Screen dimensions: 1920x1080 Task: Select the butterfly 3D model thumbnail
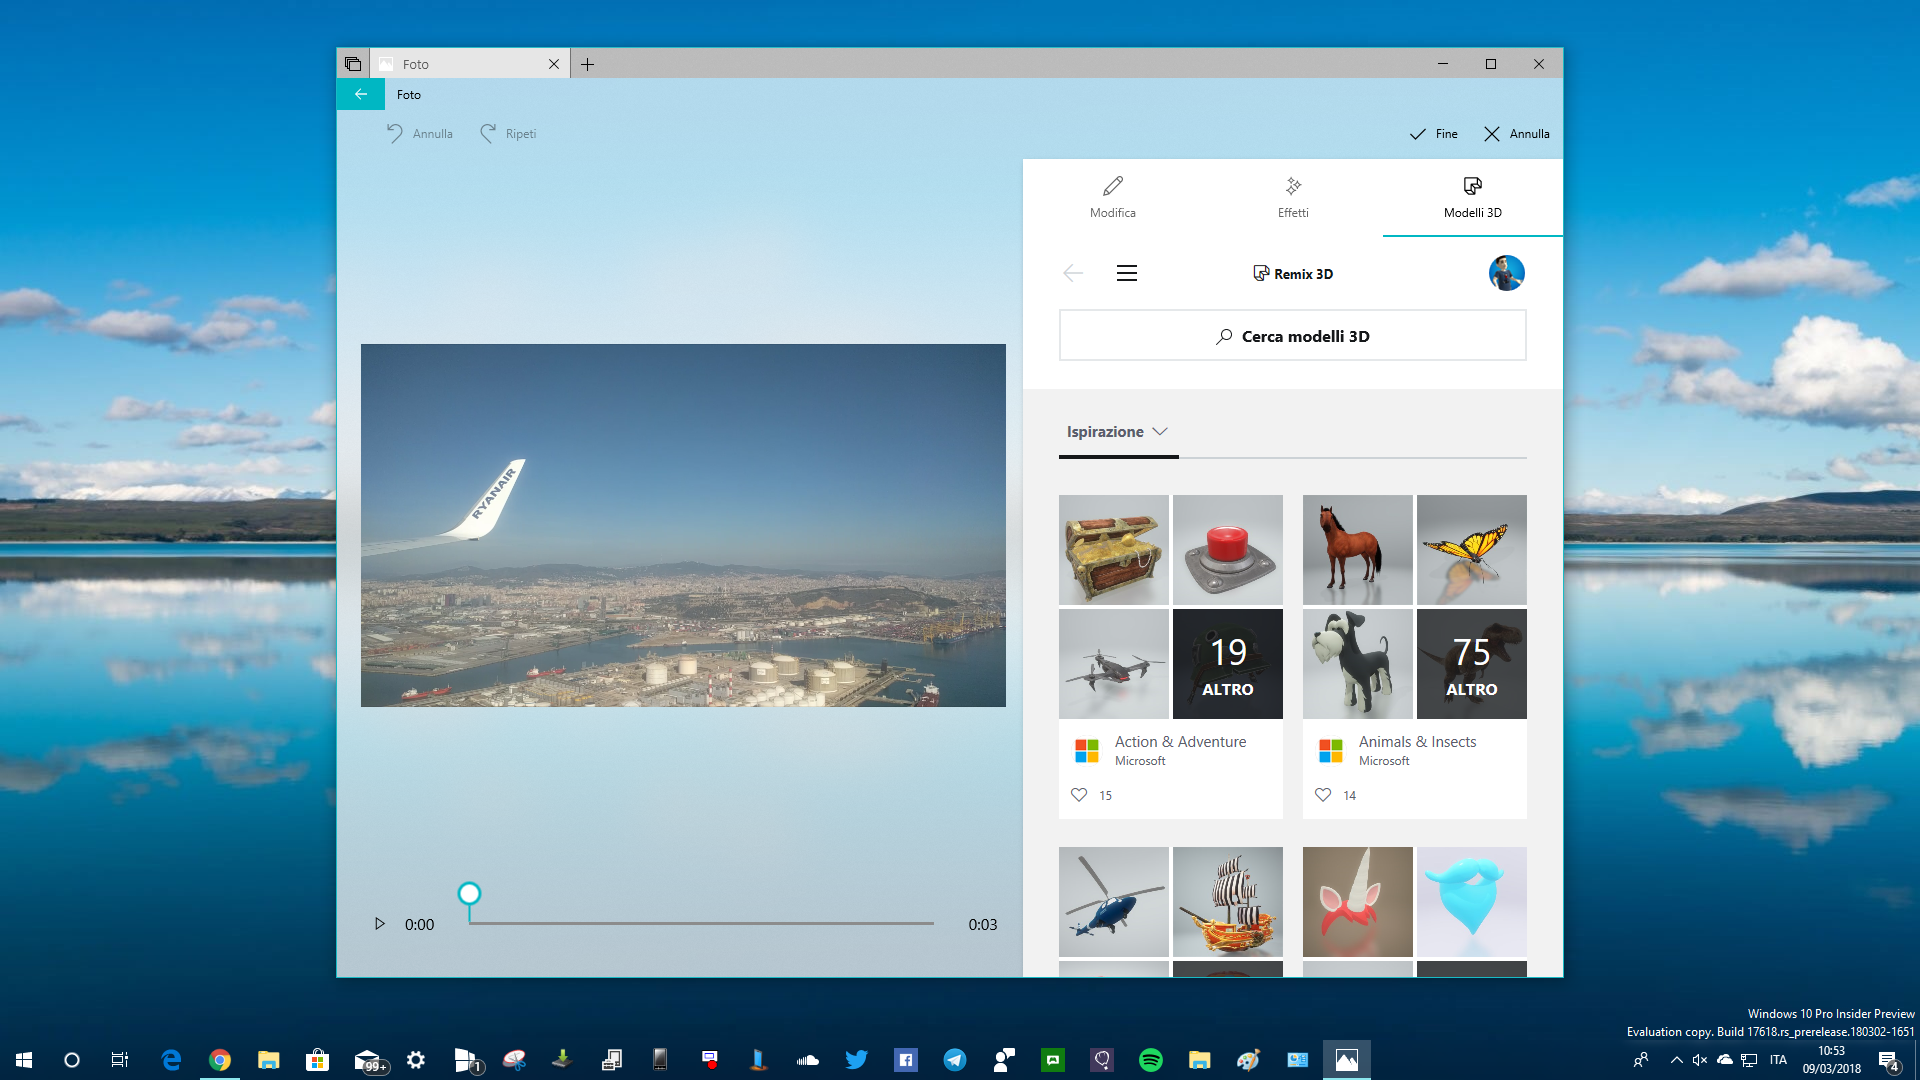(x=1472, y=550)
